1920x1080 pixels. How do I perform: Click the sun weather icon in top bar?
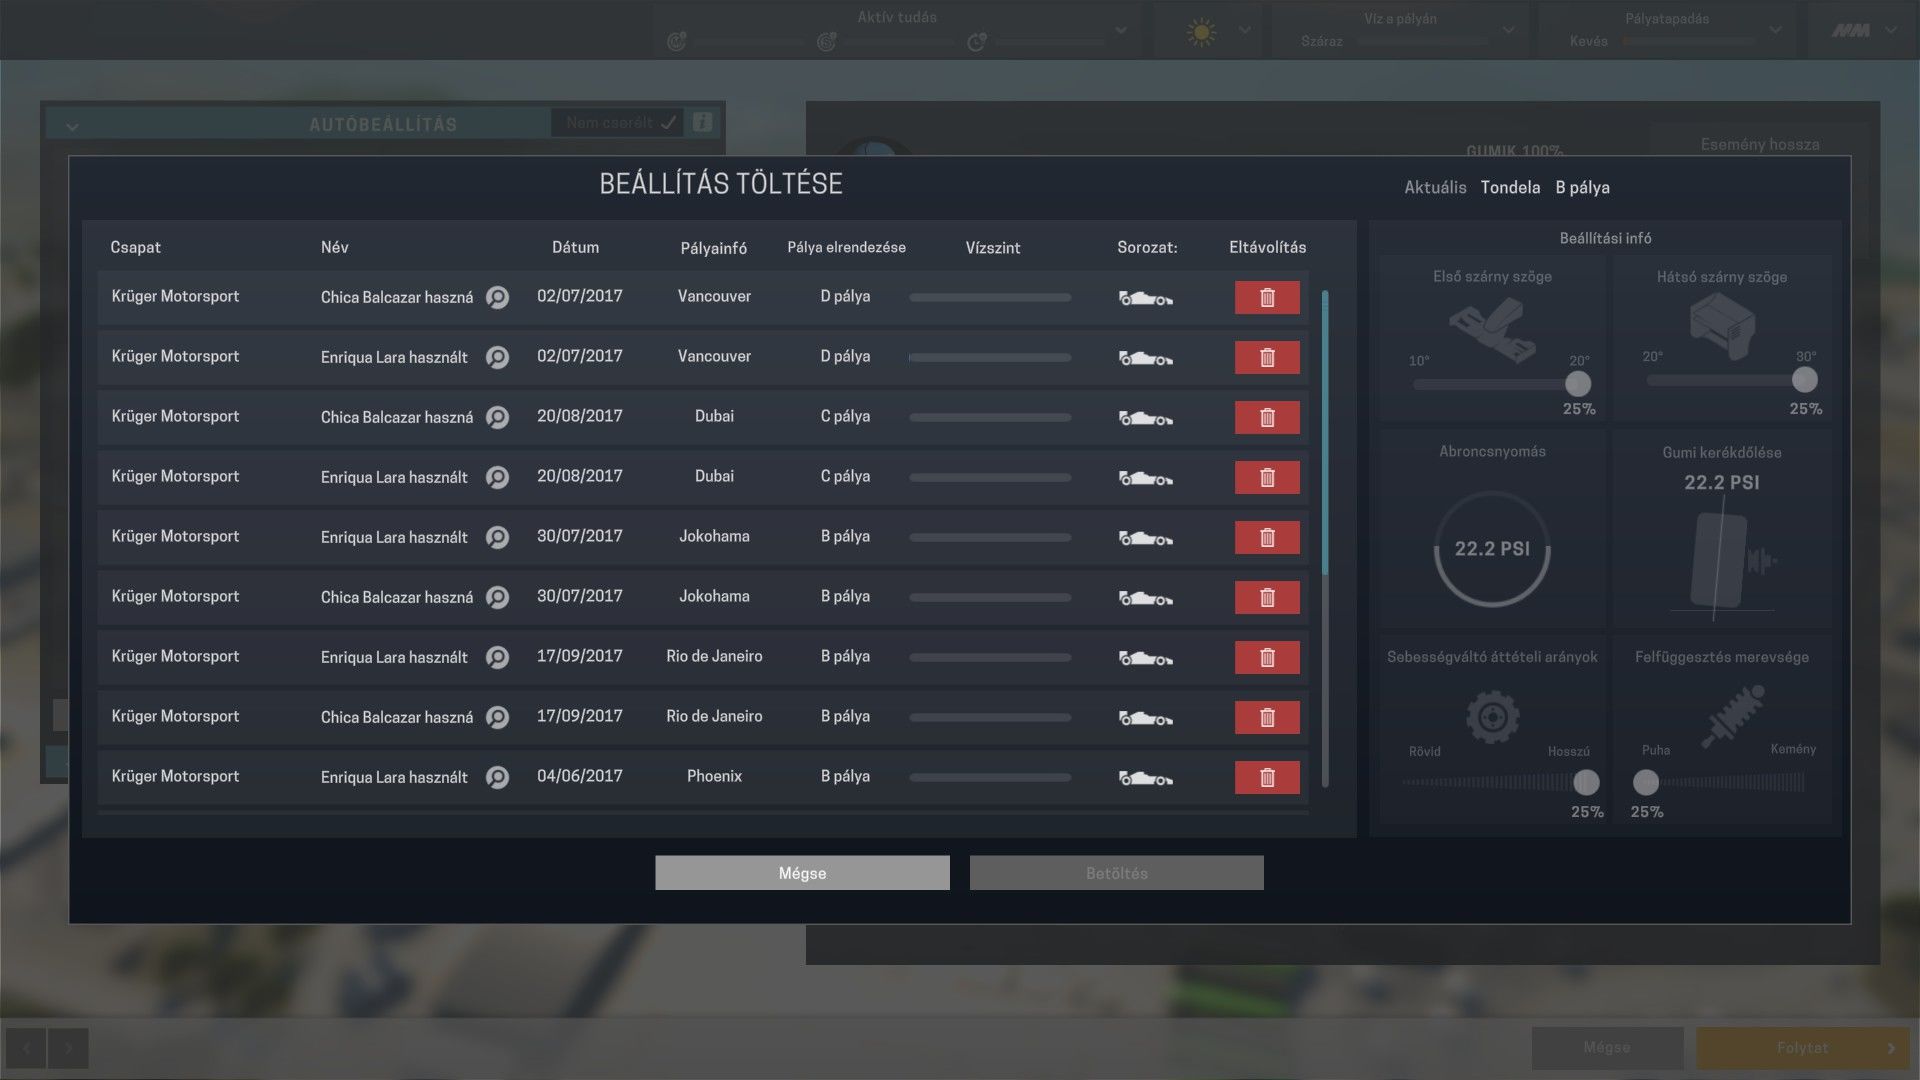1201,32
